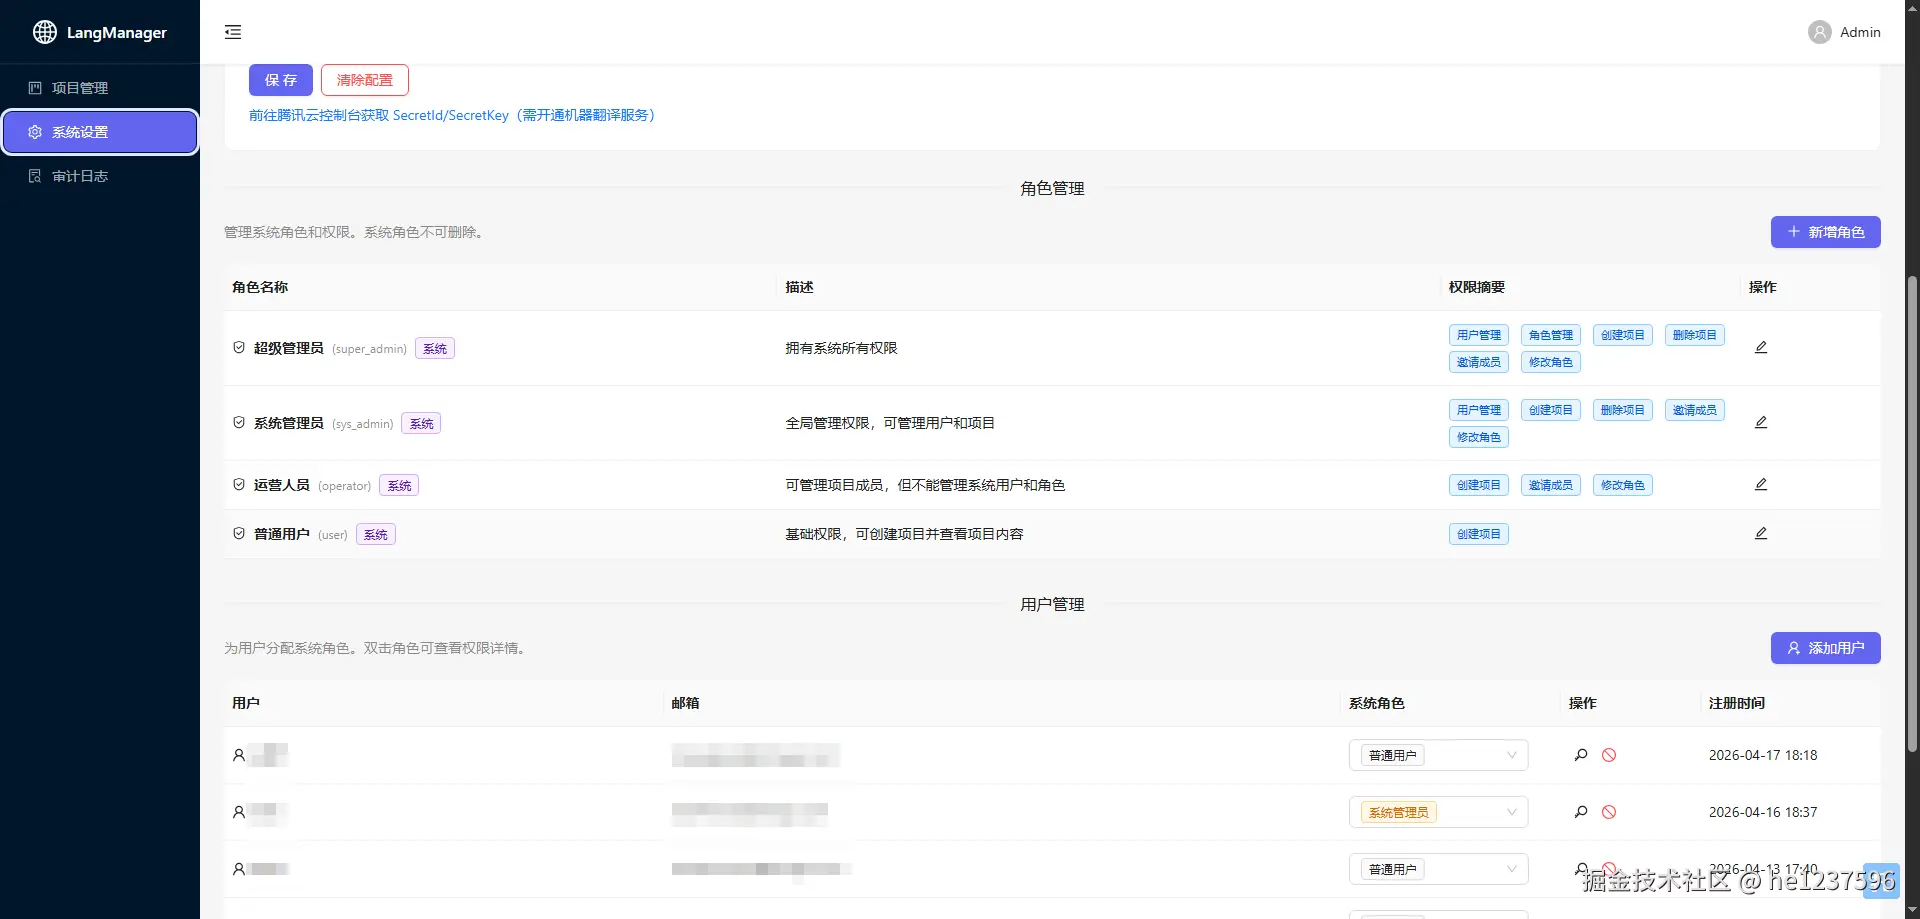Select 系统设置 in the sidebar

[x=100, y=132]
